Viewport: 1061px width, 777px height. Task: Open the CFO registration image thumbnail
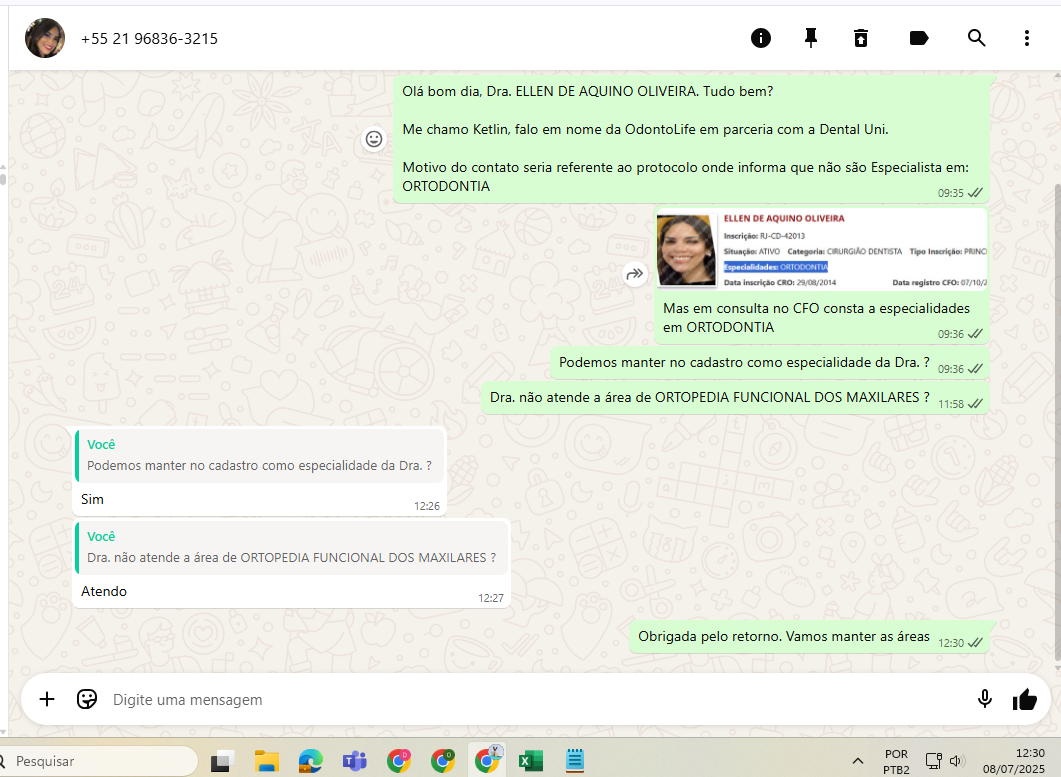click(821, 248)
